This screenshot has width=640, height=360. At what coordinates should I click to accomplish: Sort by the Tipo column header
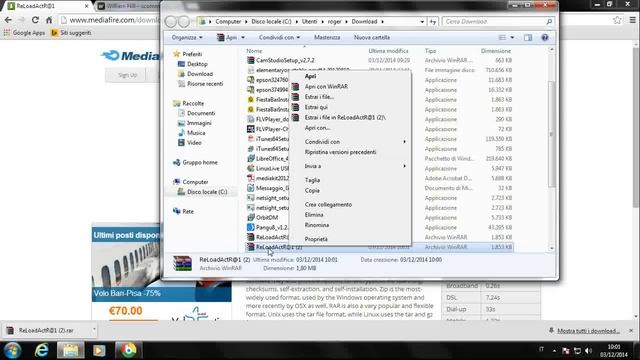430,51
